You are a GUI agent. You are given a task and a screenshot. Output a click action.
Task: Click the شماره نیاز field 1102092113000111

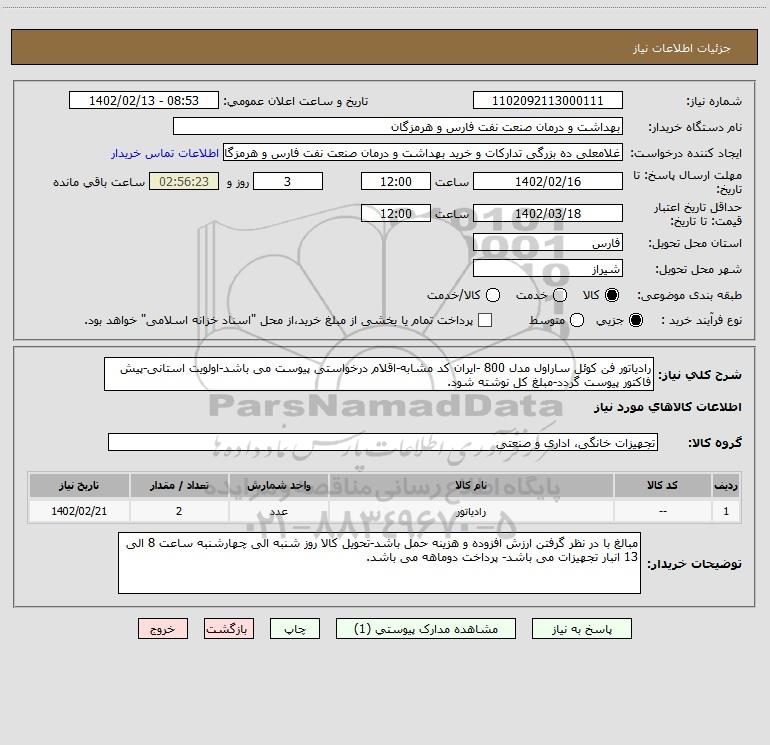click(548, 101)
